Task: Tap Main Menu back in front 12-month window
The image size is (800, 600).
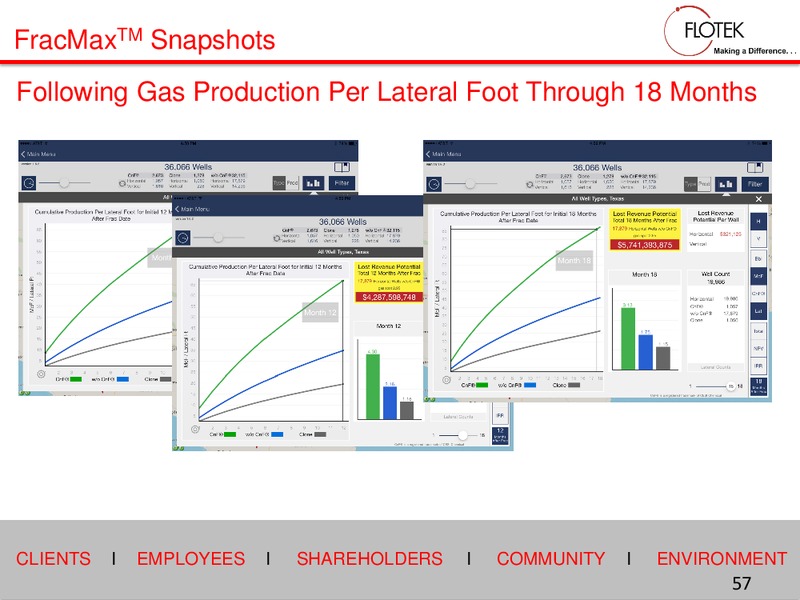Action: click(x=192, y=209)
